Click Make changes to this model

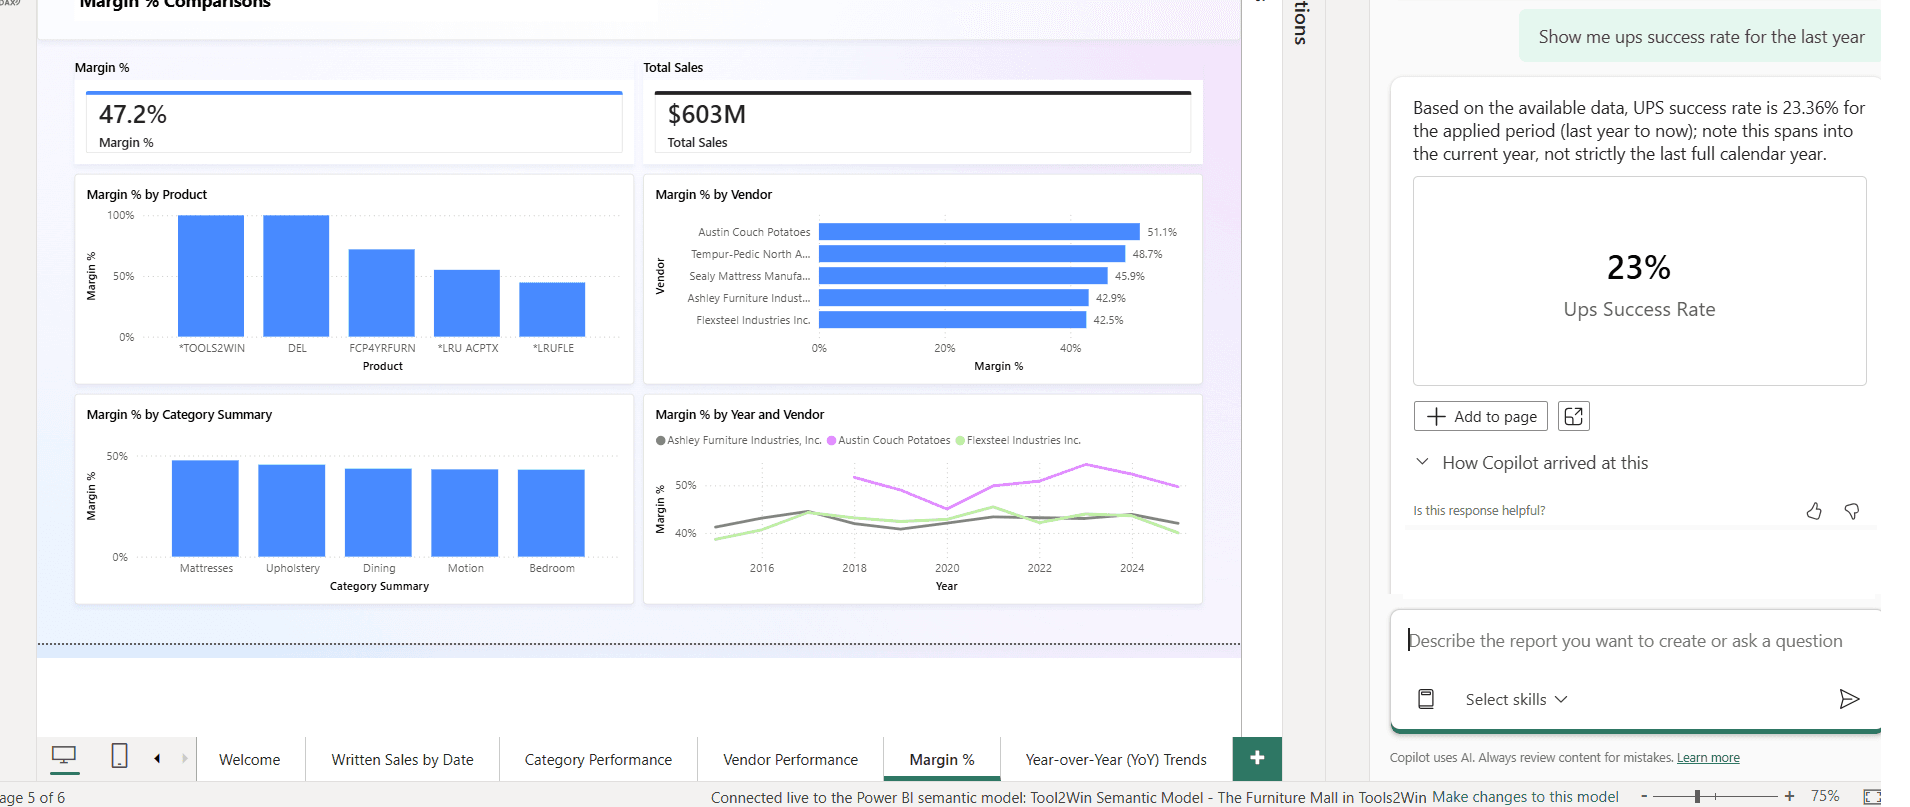(x=1525, y=796)
